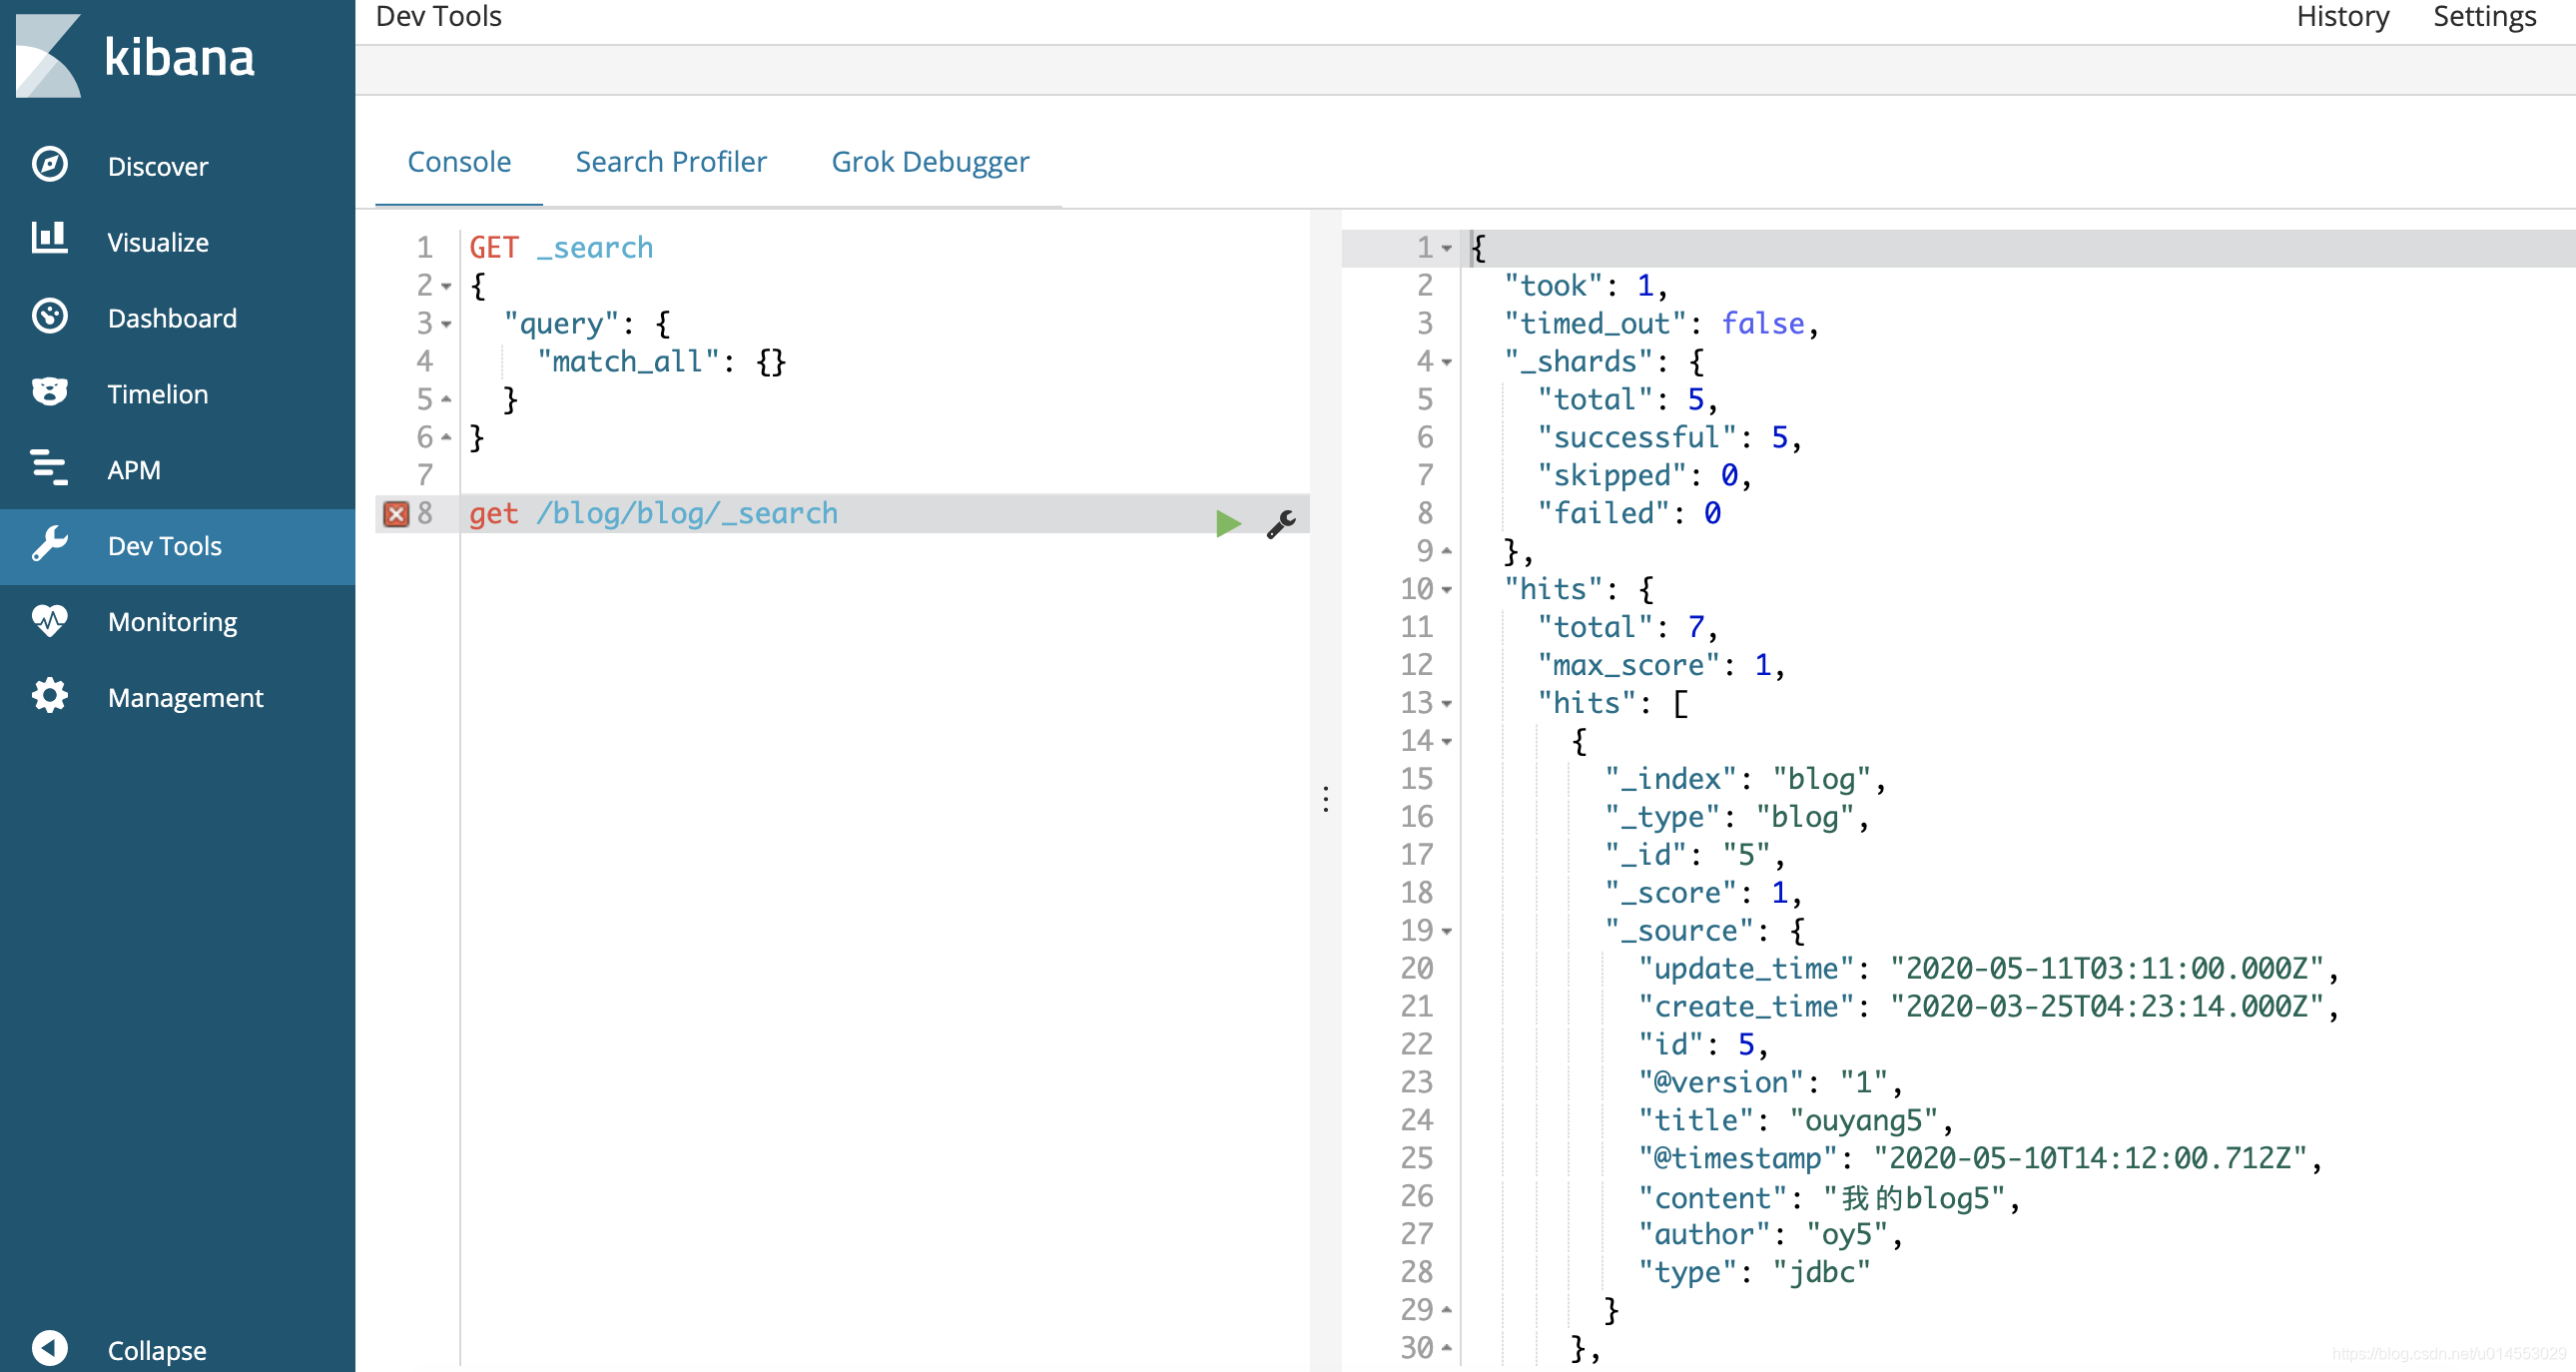Open Management via the gear icon
Screen dimensions: 2576x1372
tap(49, 697)
